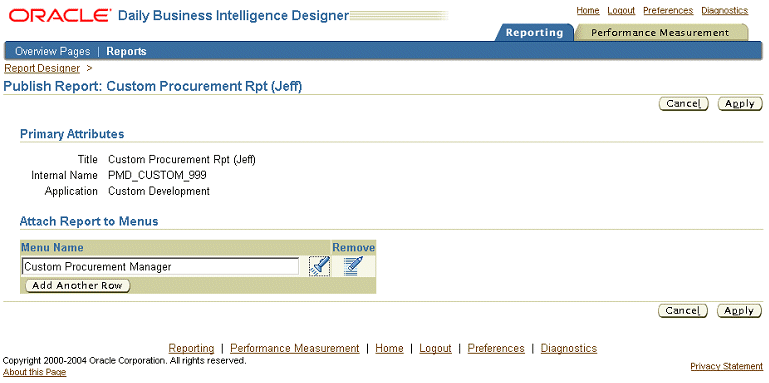Open the menu name search flashlight icon
The height and width of the screenshot is (383, 769).
(x=319, y=266)
